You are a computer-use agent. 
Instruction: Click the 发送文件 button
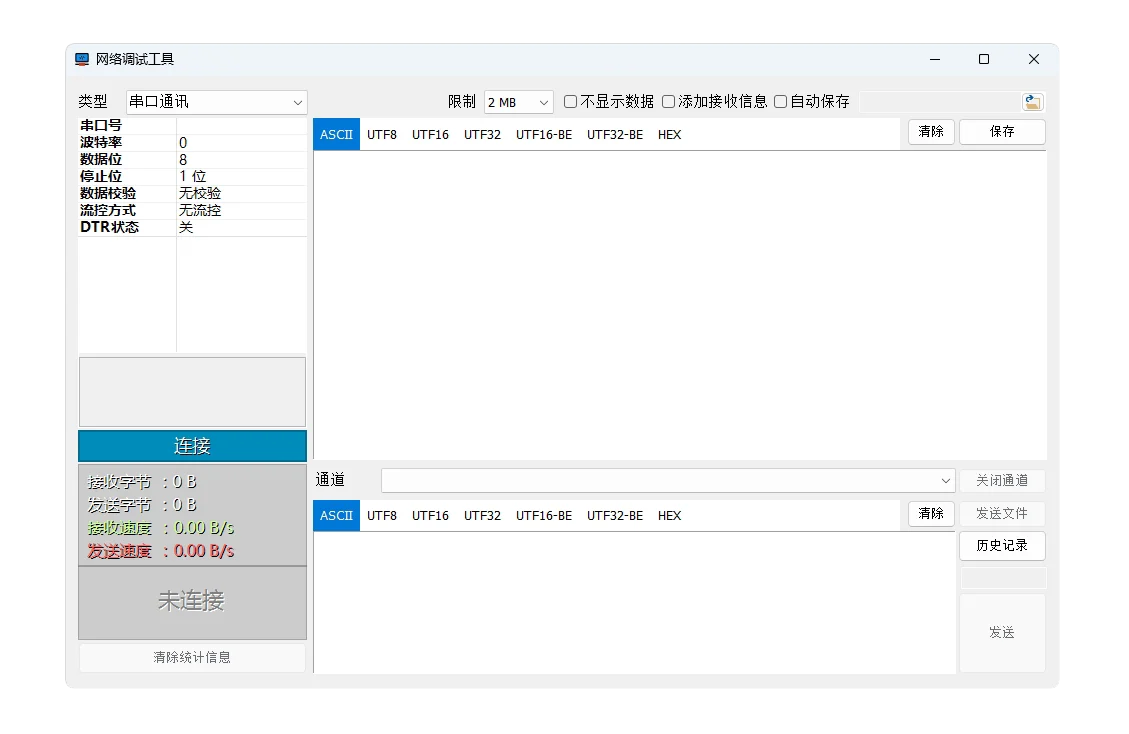pos(1002,514)
